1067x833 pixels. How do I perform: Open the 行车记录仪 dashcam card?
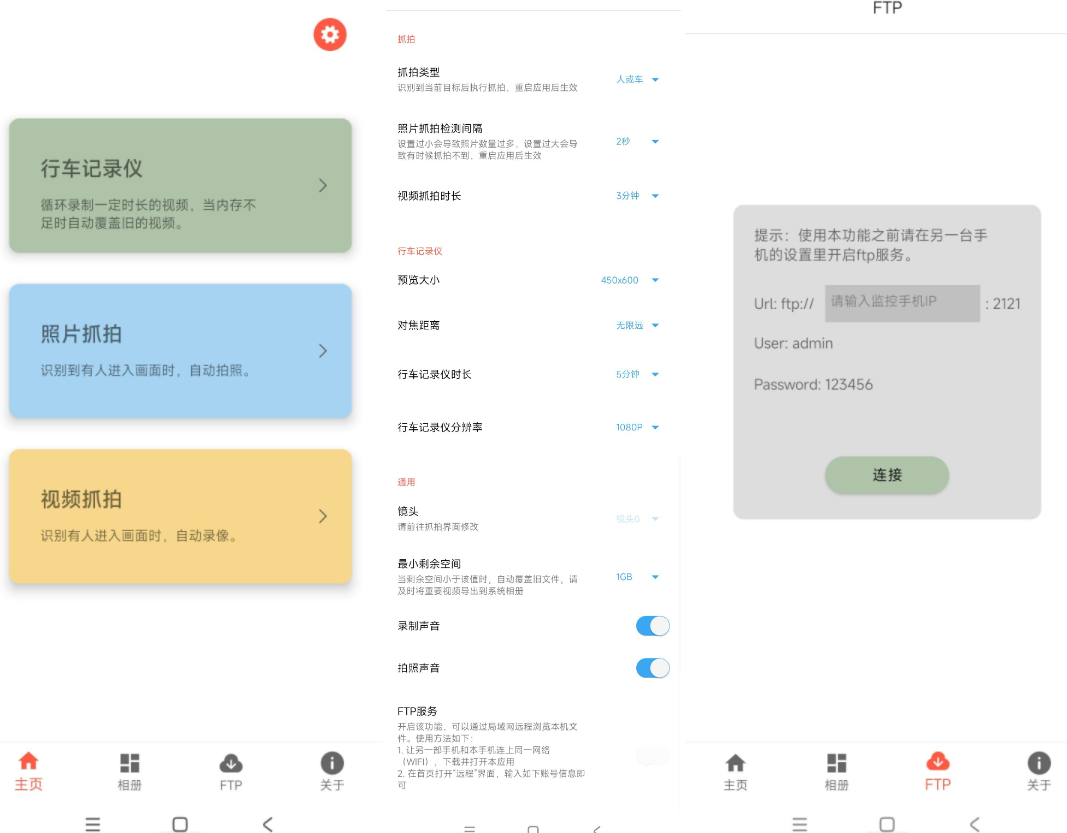click(180, 185)
